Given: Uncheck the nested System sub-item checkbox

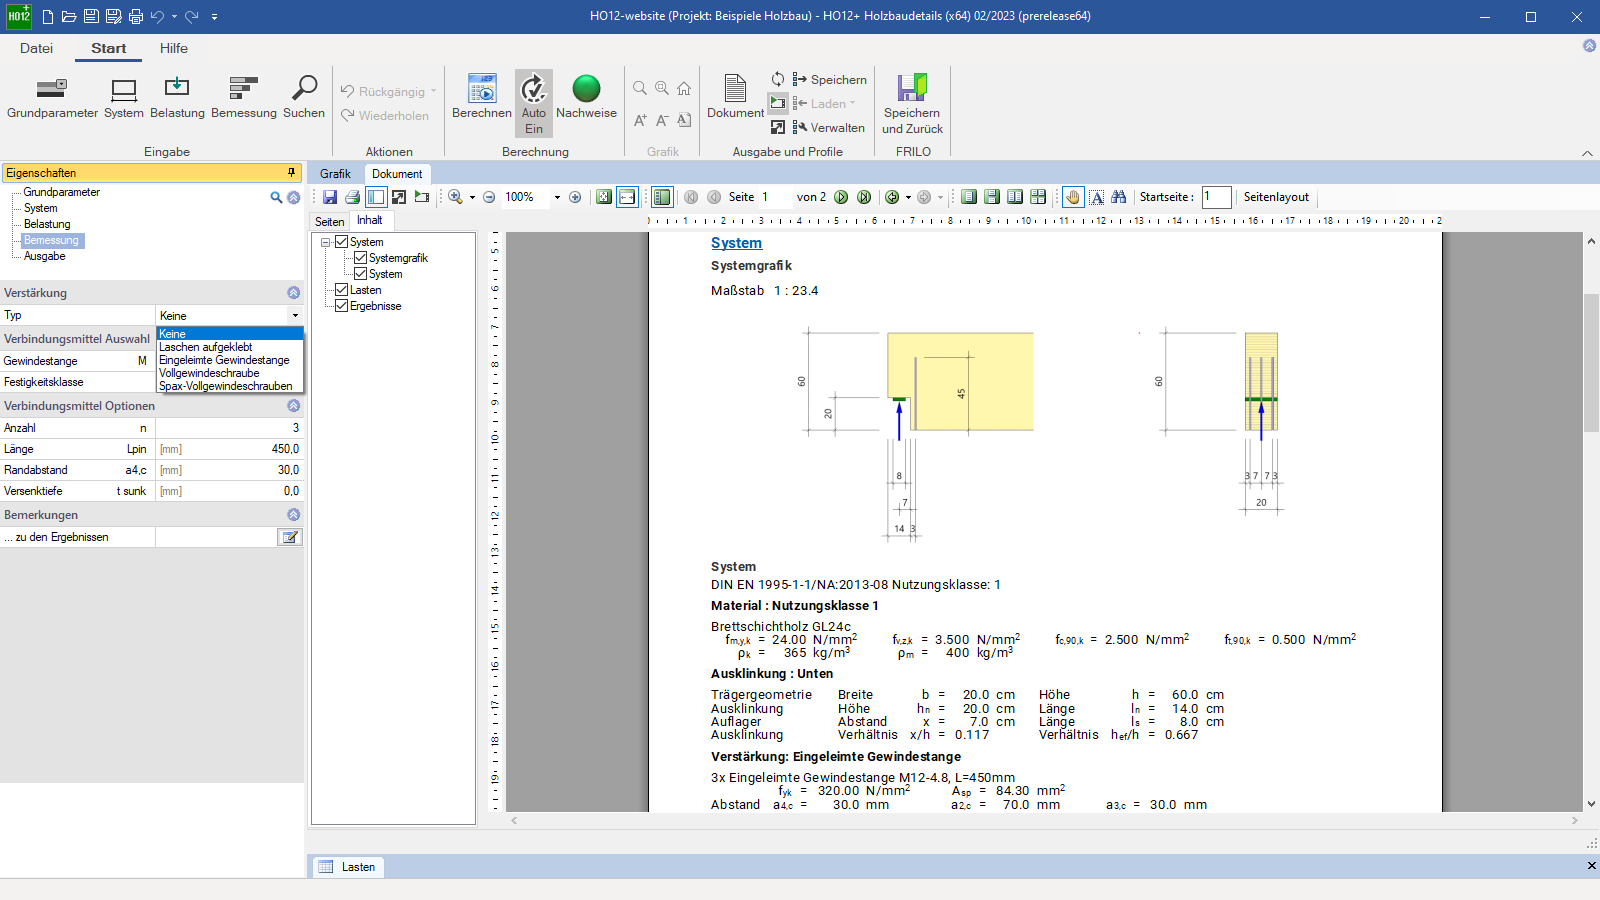Looking at the screenshot, I should pos(361,274).
